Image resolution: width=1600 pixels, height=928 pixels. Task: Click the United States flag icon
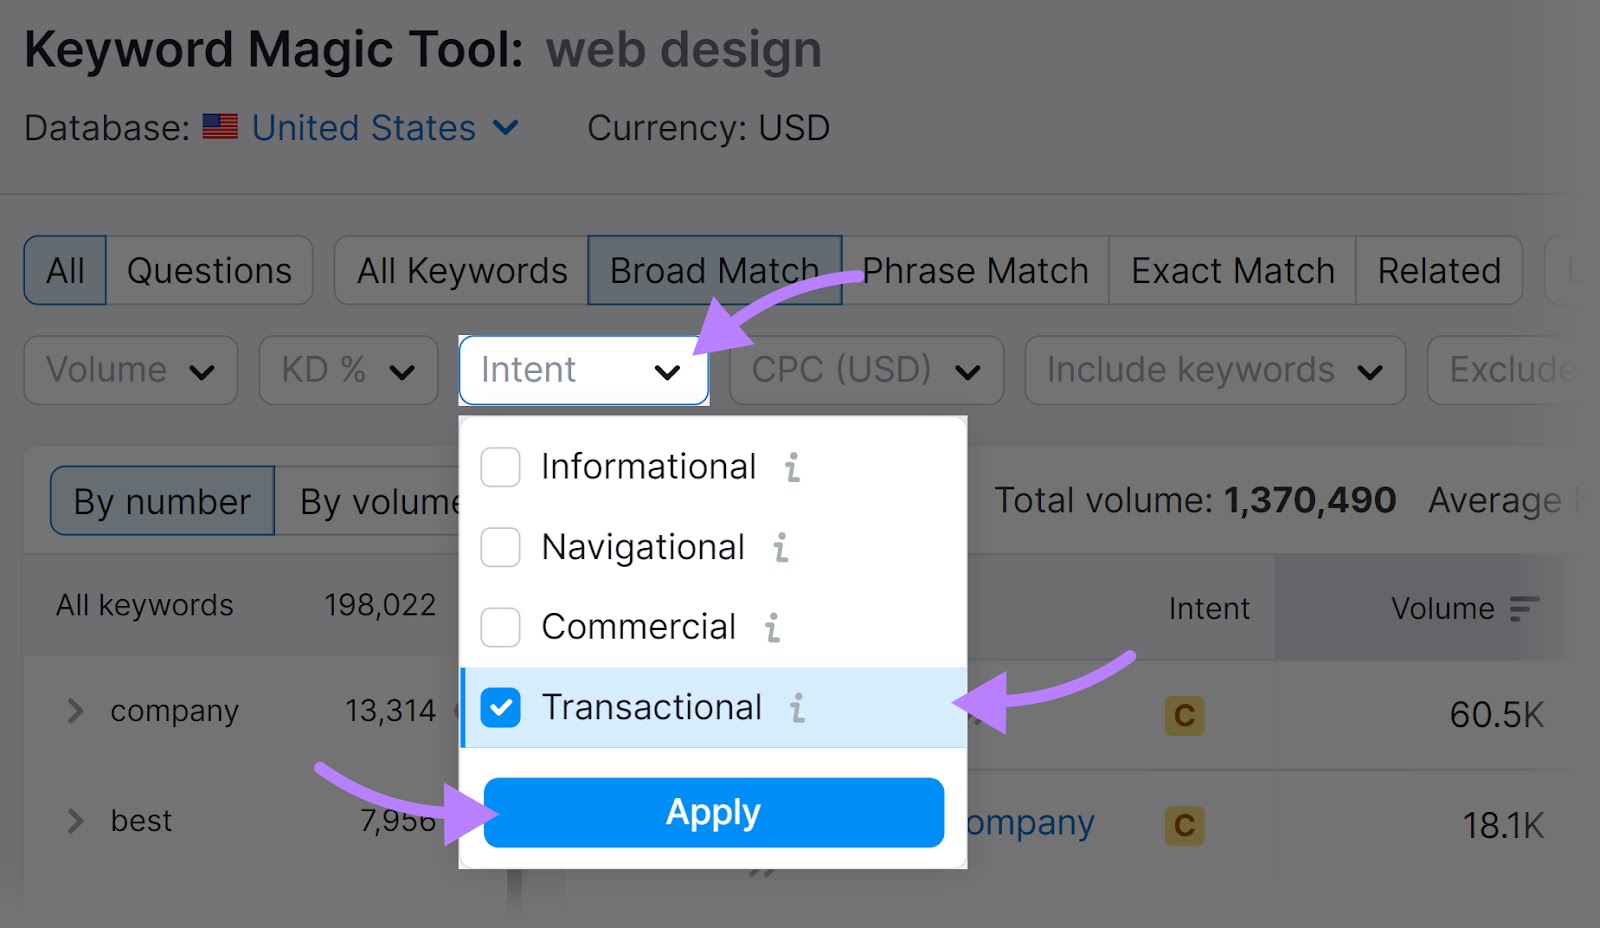click(220, 127)
